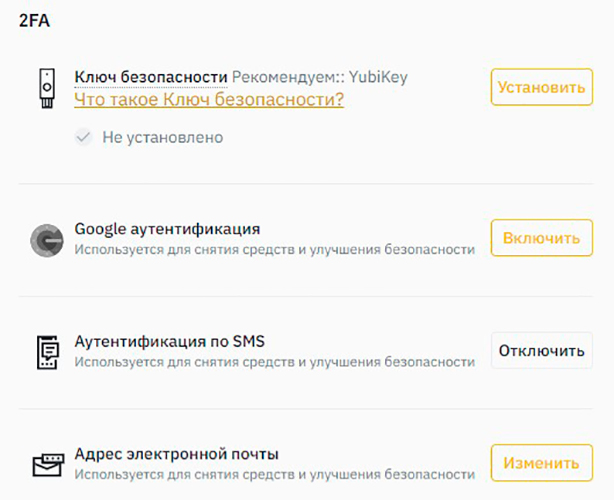Enable Google authentication with 'Включить'
The width and height of the screenshot is (614, 500).
(541, 239)
